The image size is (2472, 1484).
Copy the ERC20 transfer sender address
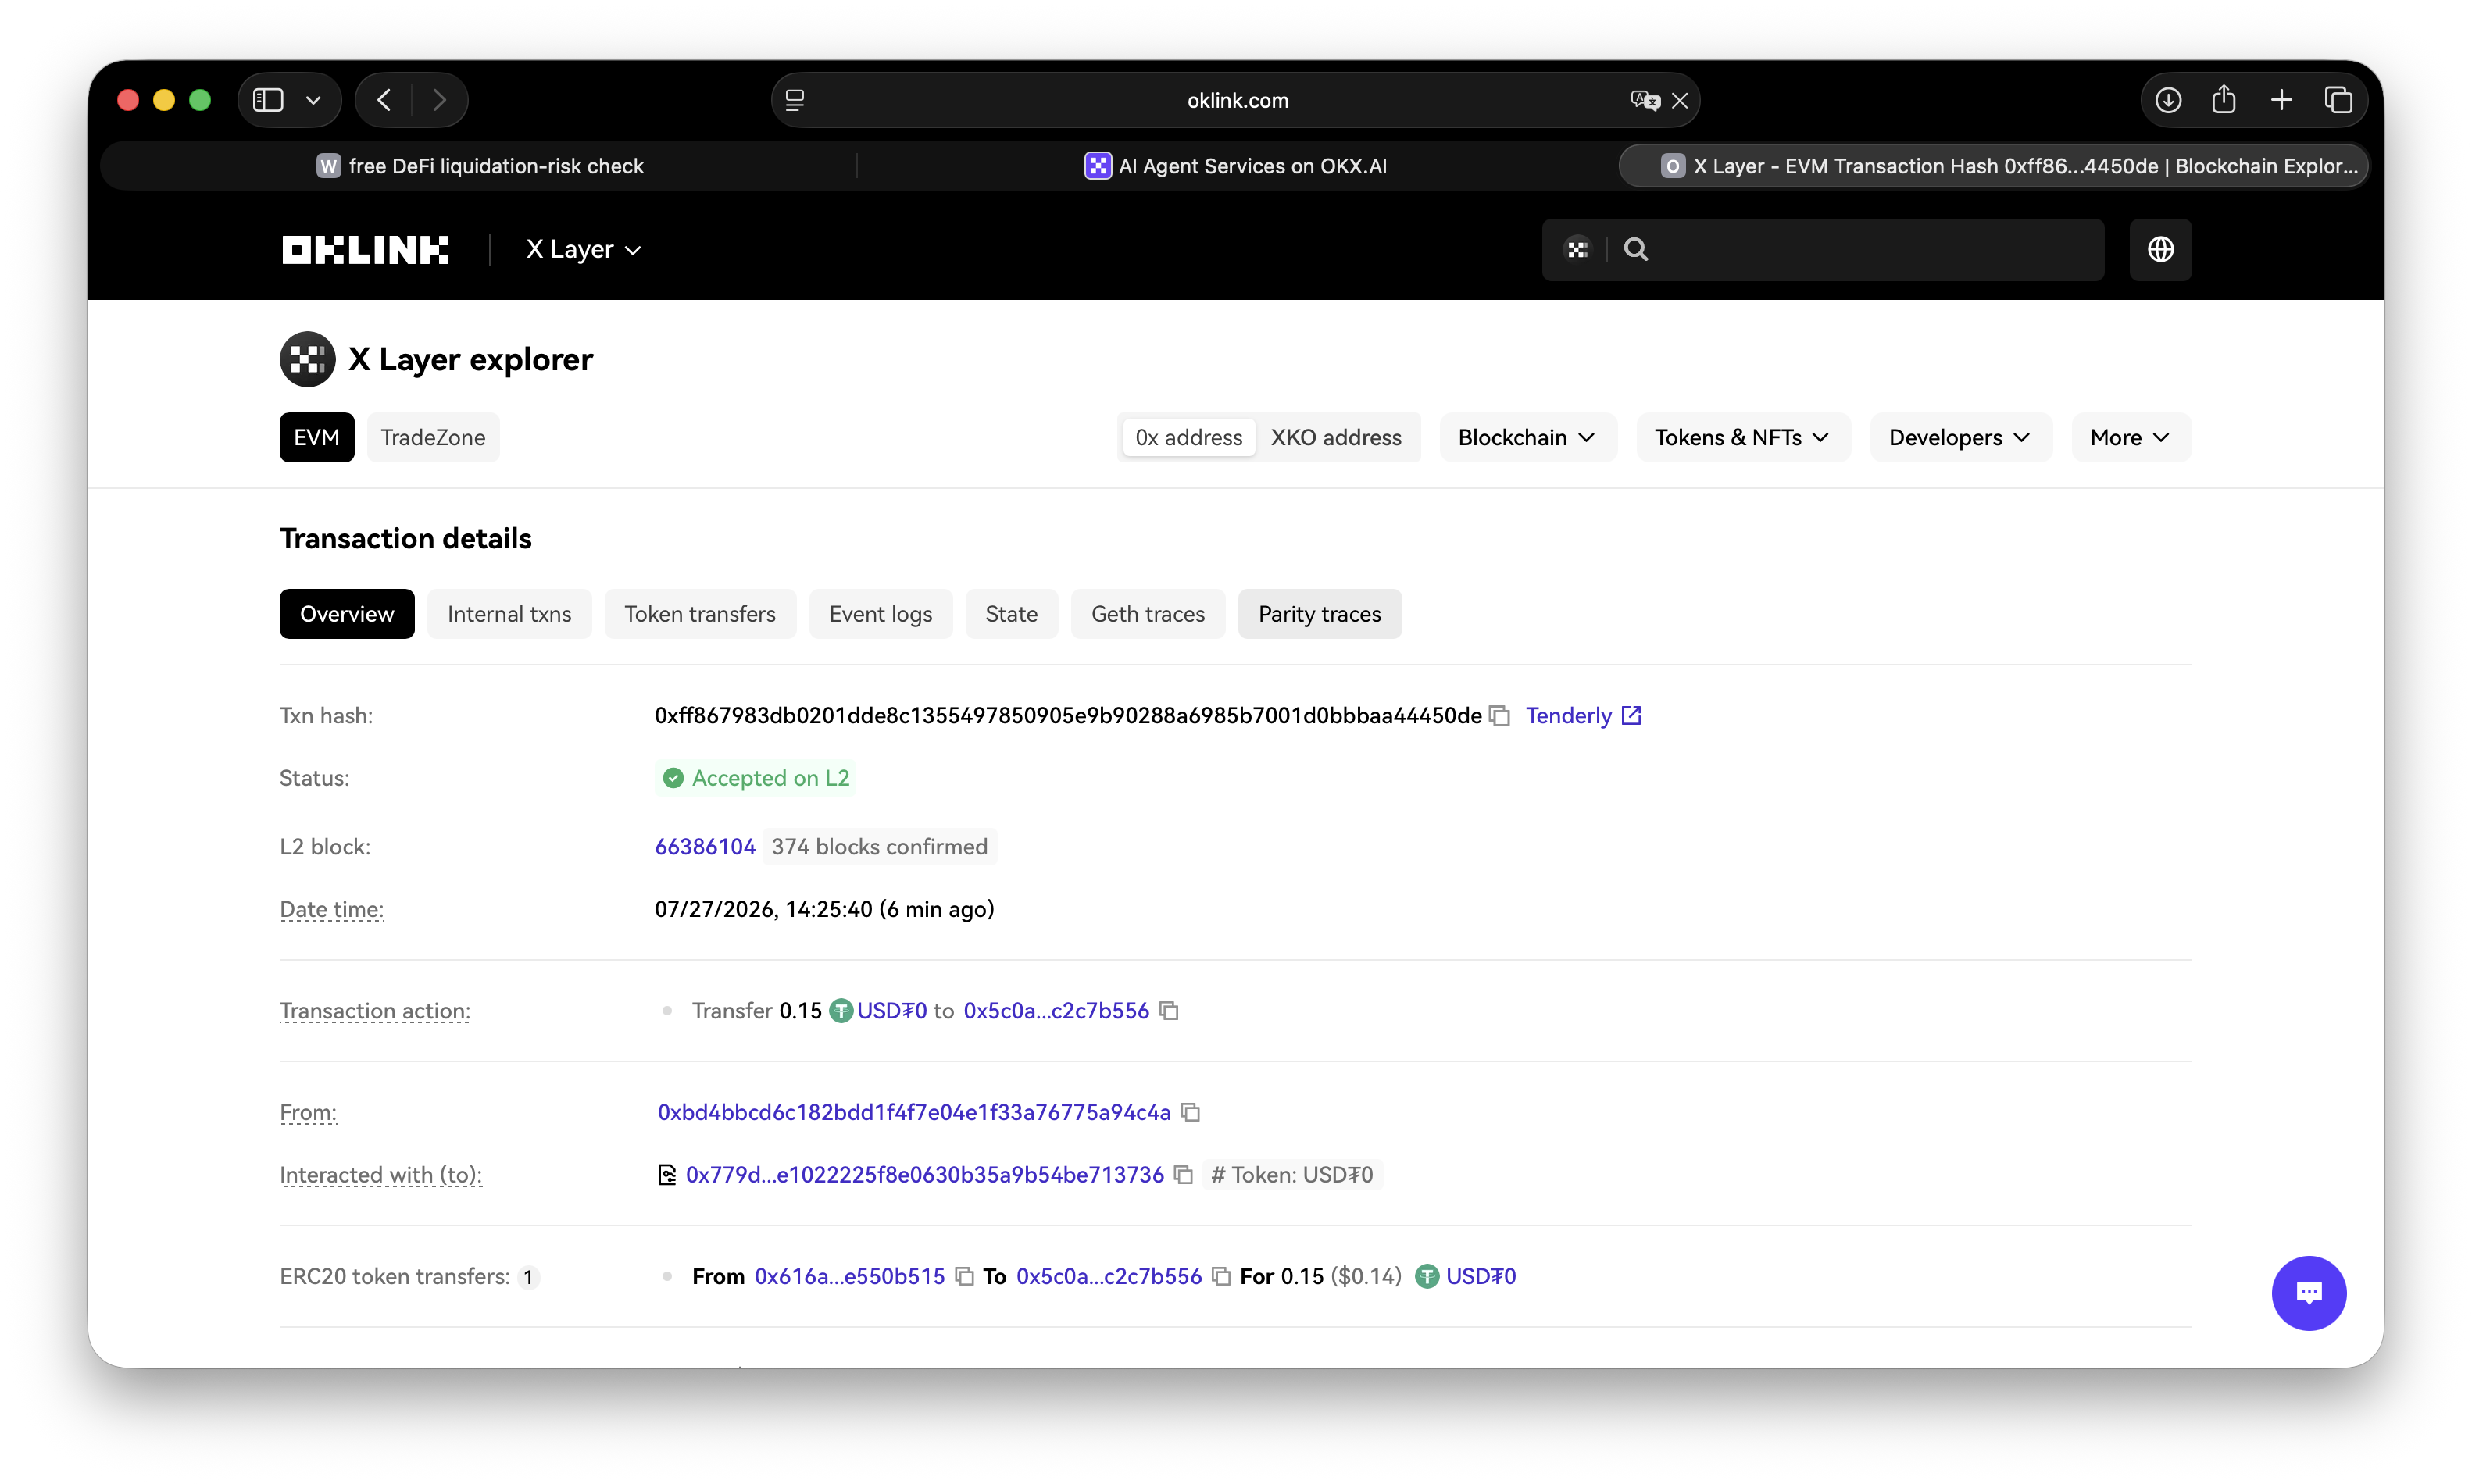964,1277
